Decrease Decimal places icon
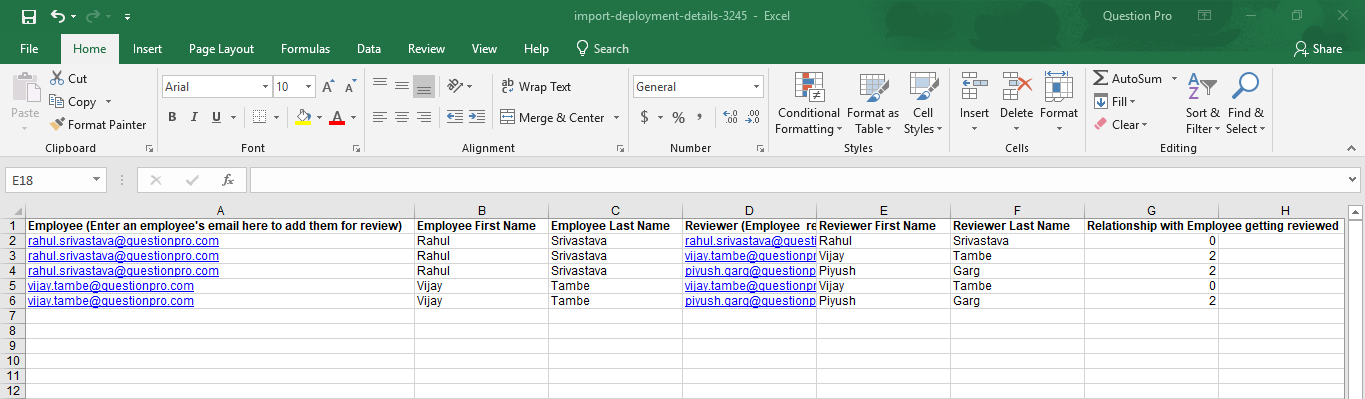1365x399 pixels. [x=751, y=117]
